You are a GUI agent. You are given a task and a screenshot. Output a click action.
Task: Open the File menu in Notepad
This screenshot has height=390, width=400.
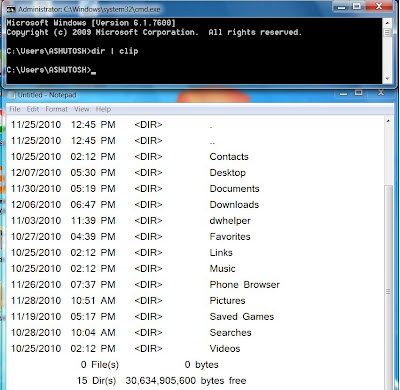pyautogui.click(x=15, y=109)
